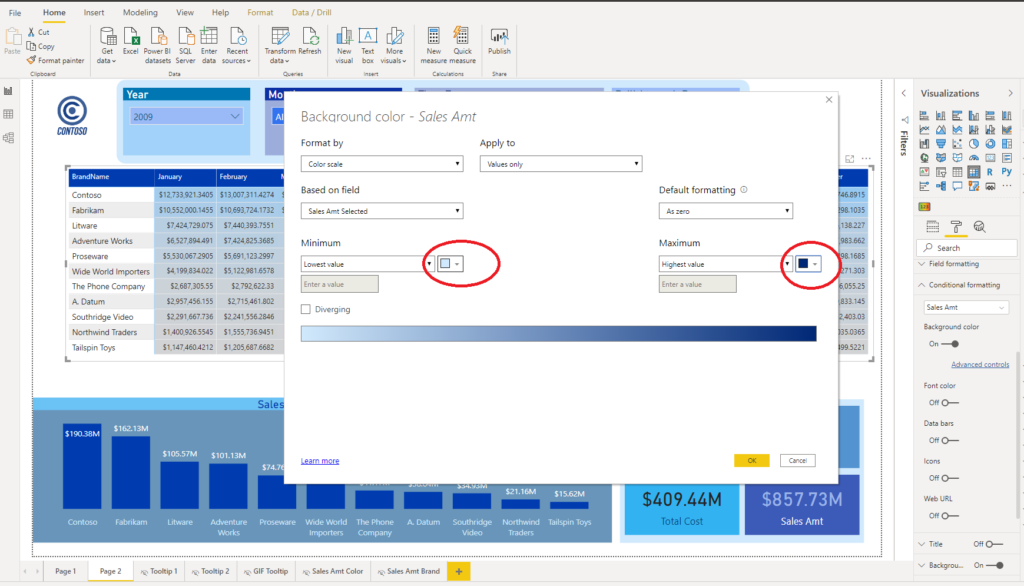Switch to Model view in left sidebar
Image resolution: width=1024 pixels, height=586 pixels.
(8, 138)
